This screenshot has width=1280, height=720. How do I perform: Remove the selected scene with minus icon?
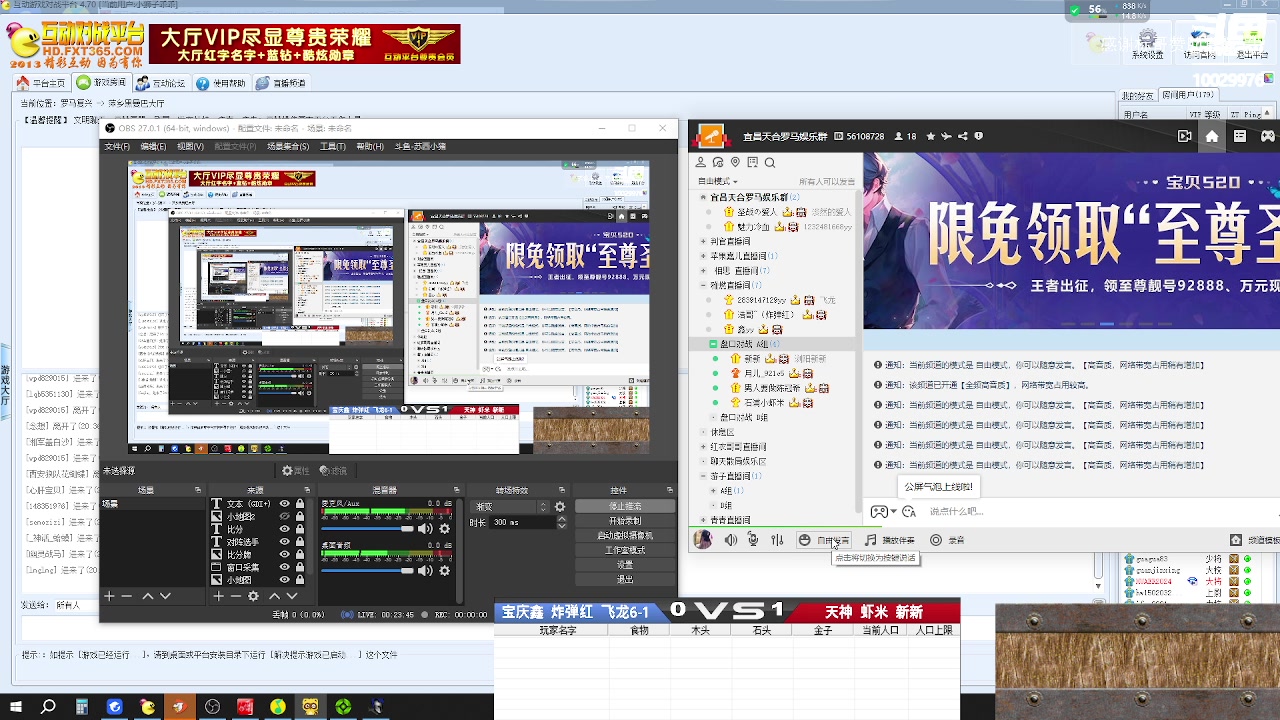127,596
